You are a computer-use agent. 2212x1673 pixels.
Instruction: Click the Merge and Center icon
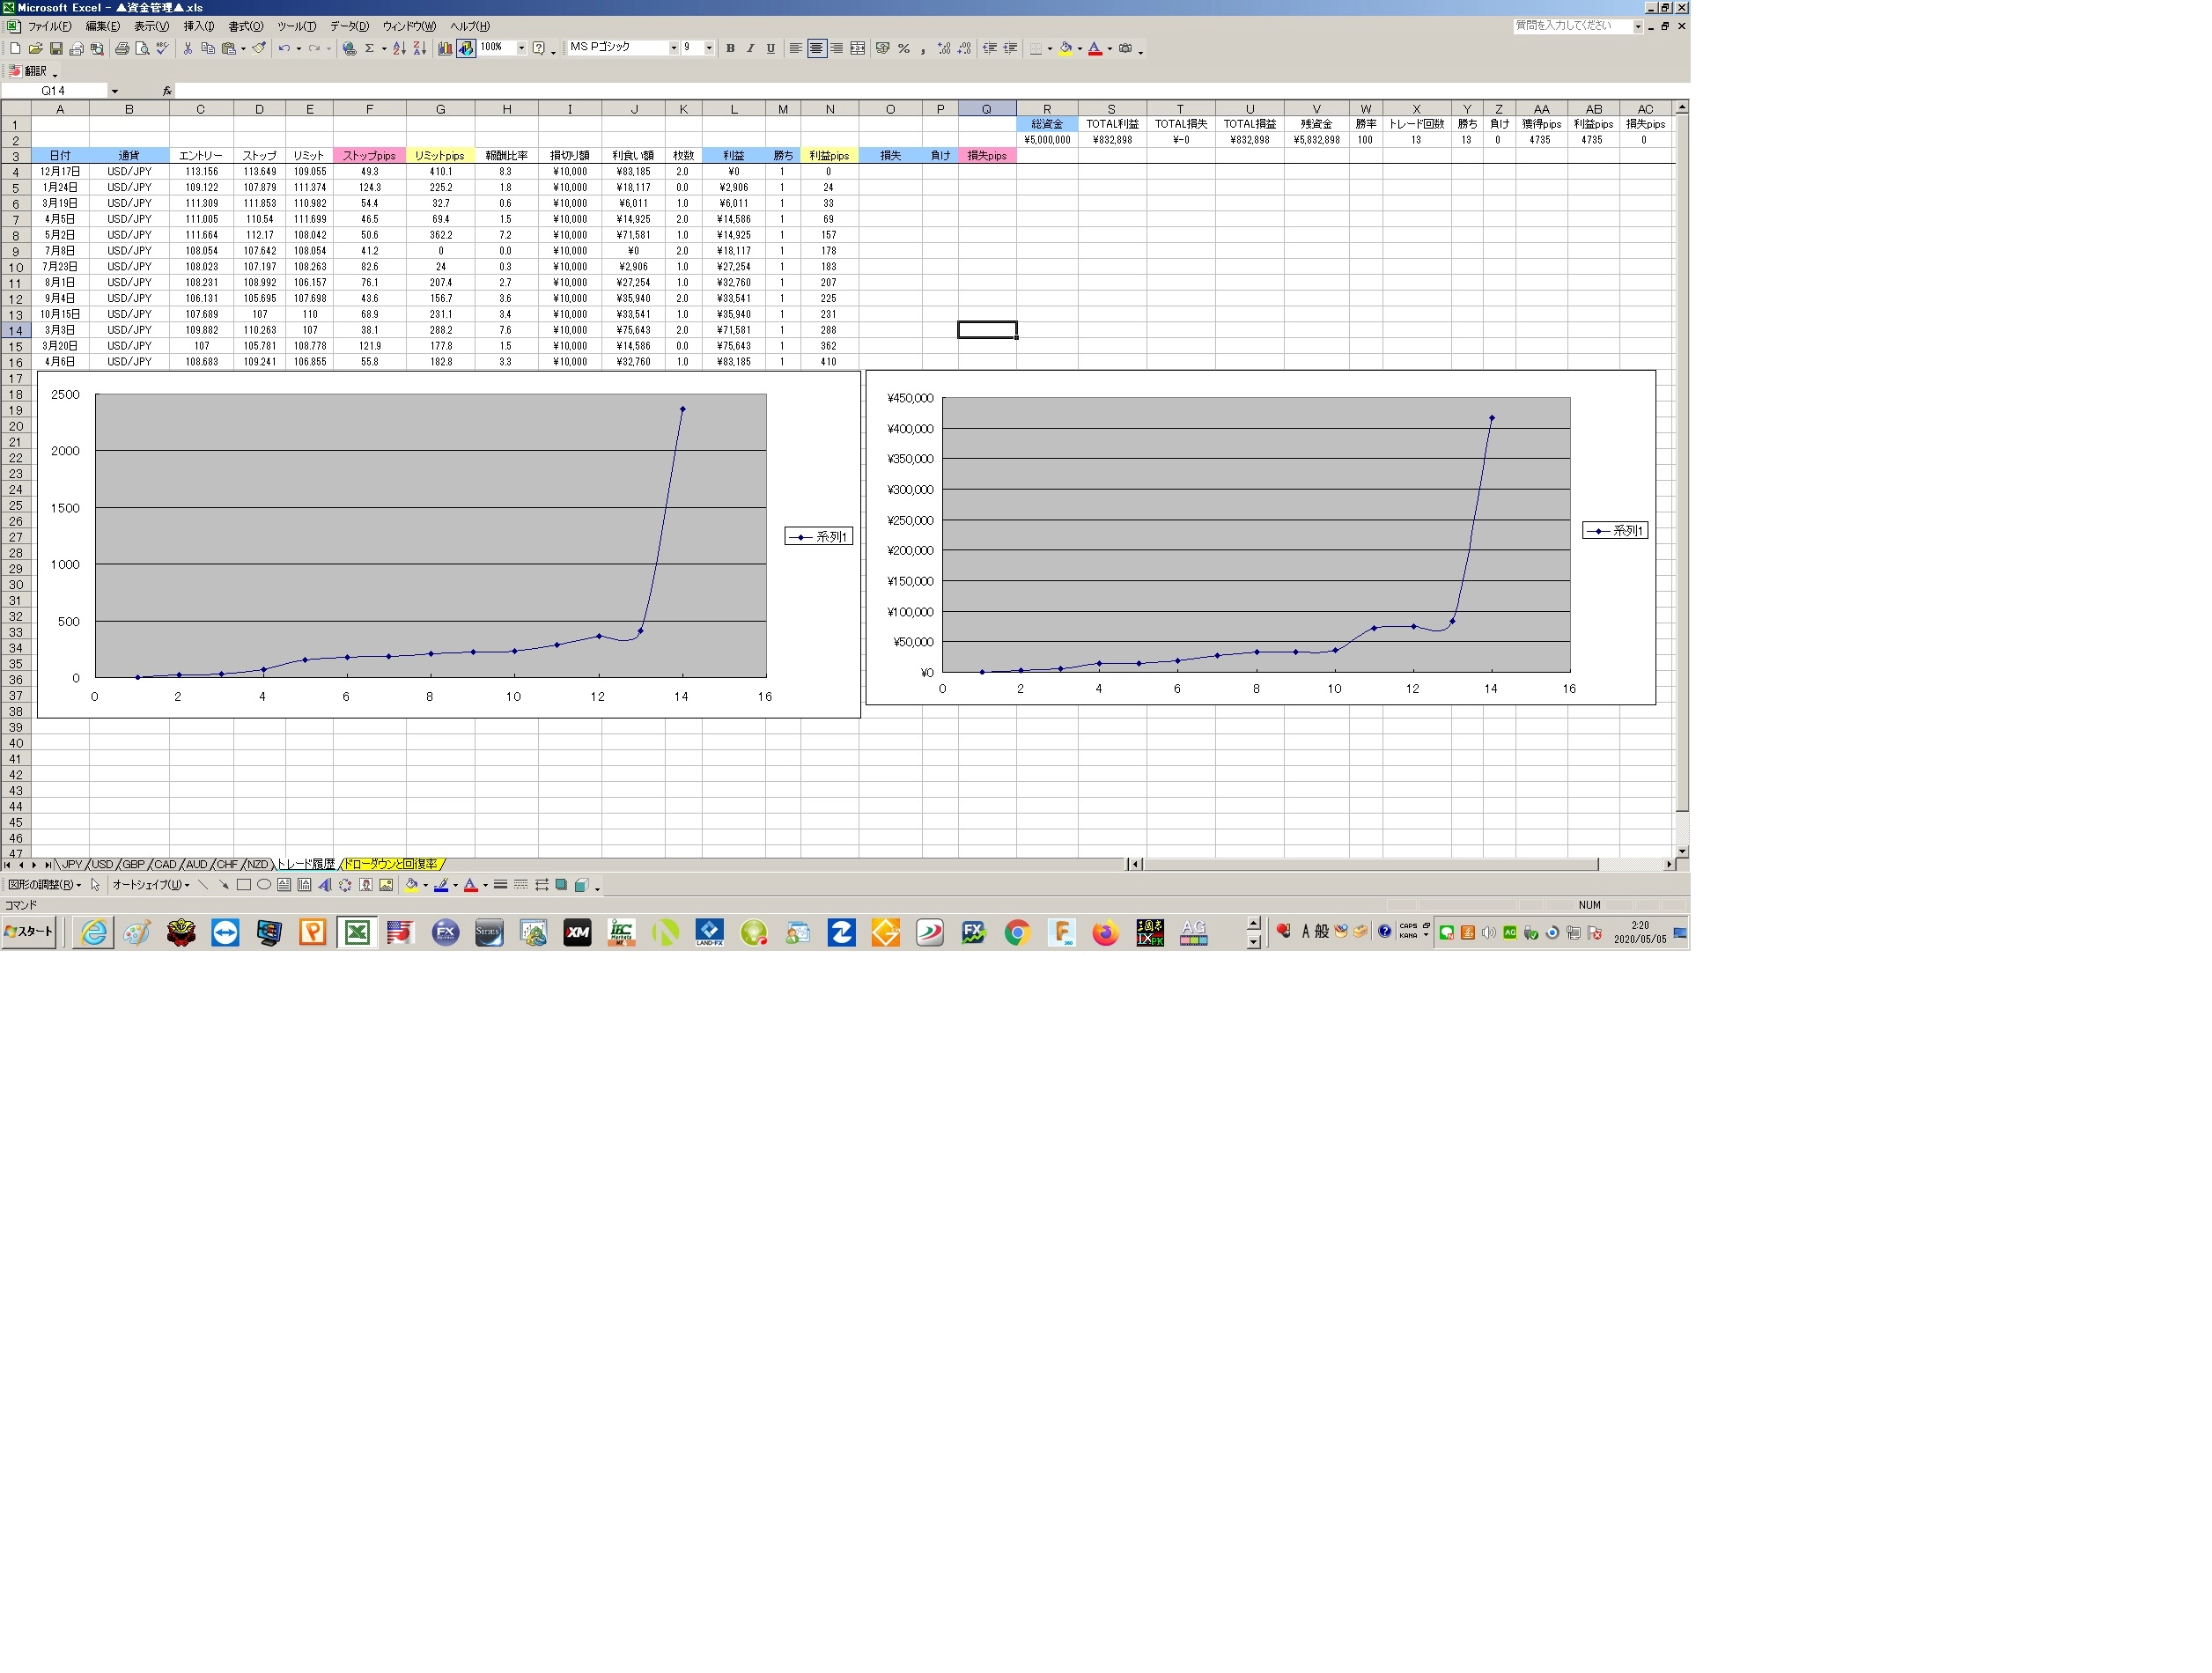857,48
